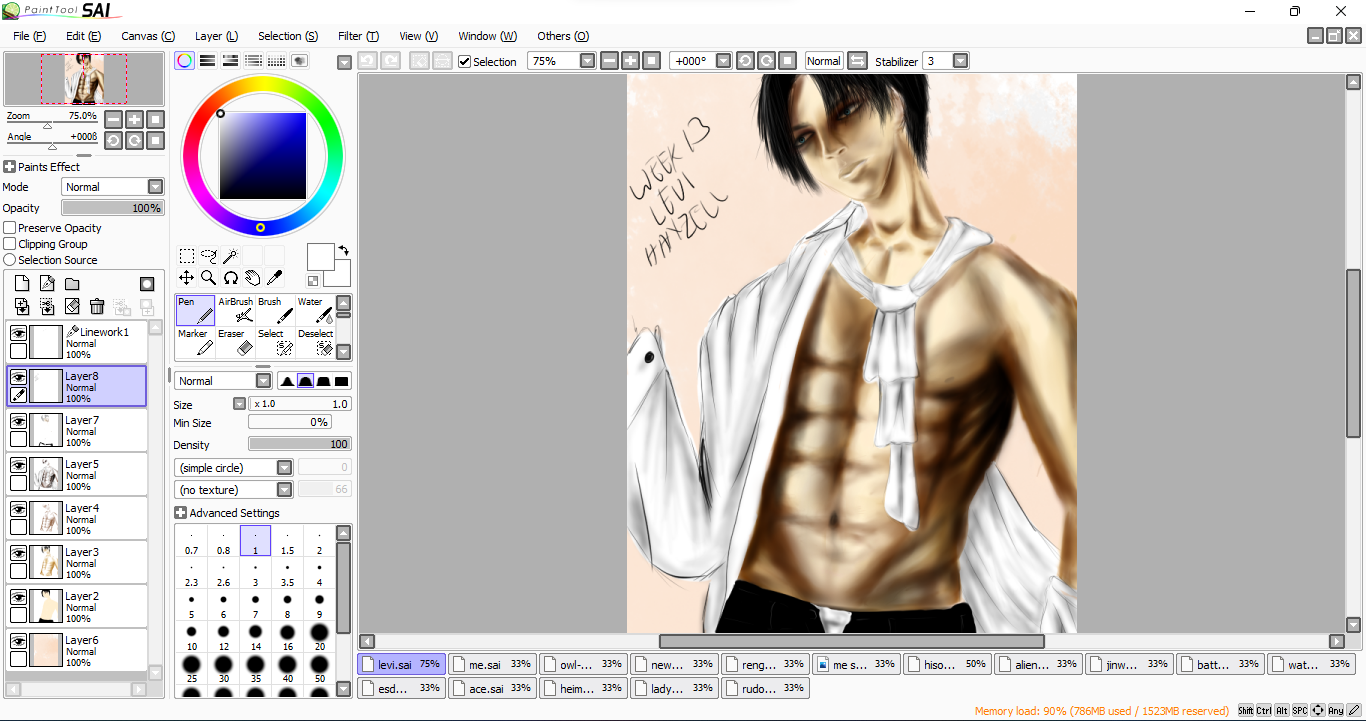
Task: Hide Layer7 using its eye icon
Action: pos(18,421)
